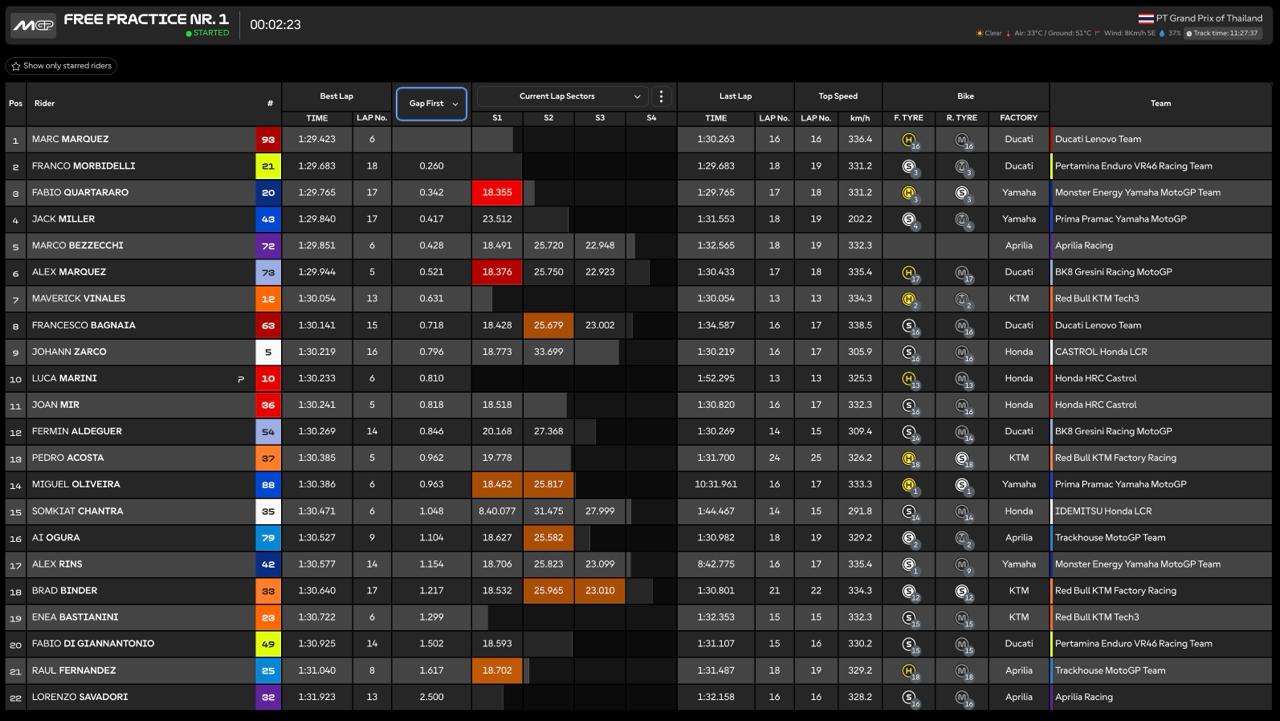Open the Gap First dropdown

click(x=432, y=103)
